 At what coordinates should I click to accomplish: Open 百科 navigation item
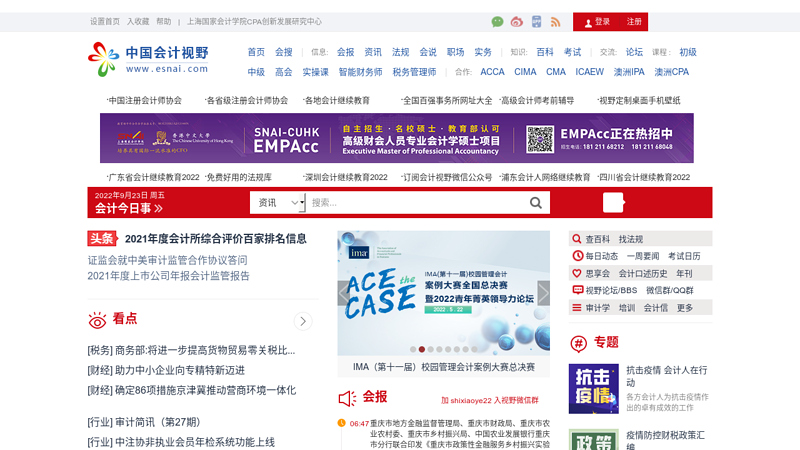pyautogui.click(x=545, y=52)
